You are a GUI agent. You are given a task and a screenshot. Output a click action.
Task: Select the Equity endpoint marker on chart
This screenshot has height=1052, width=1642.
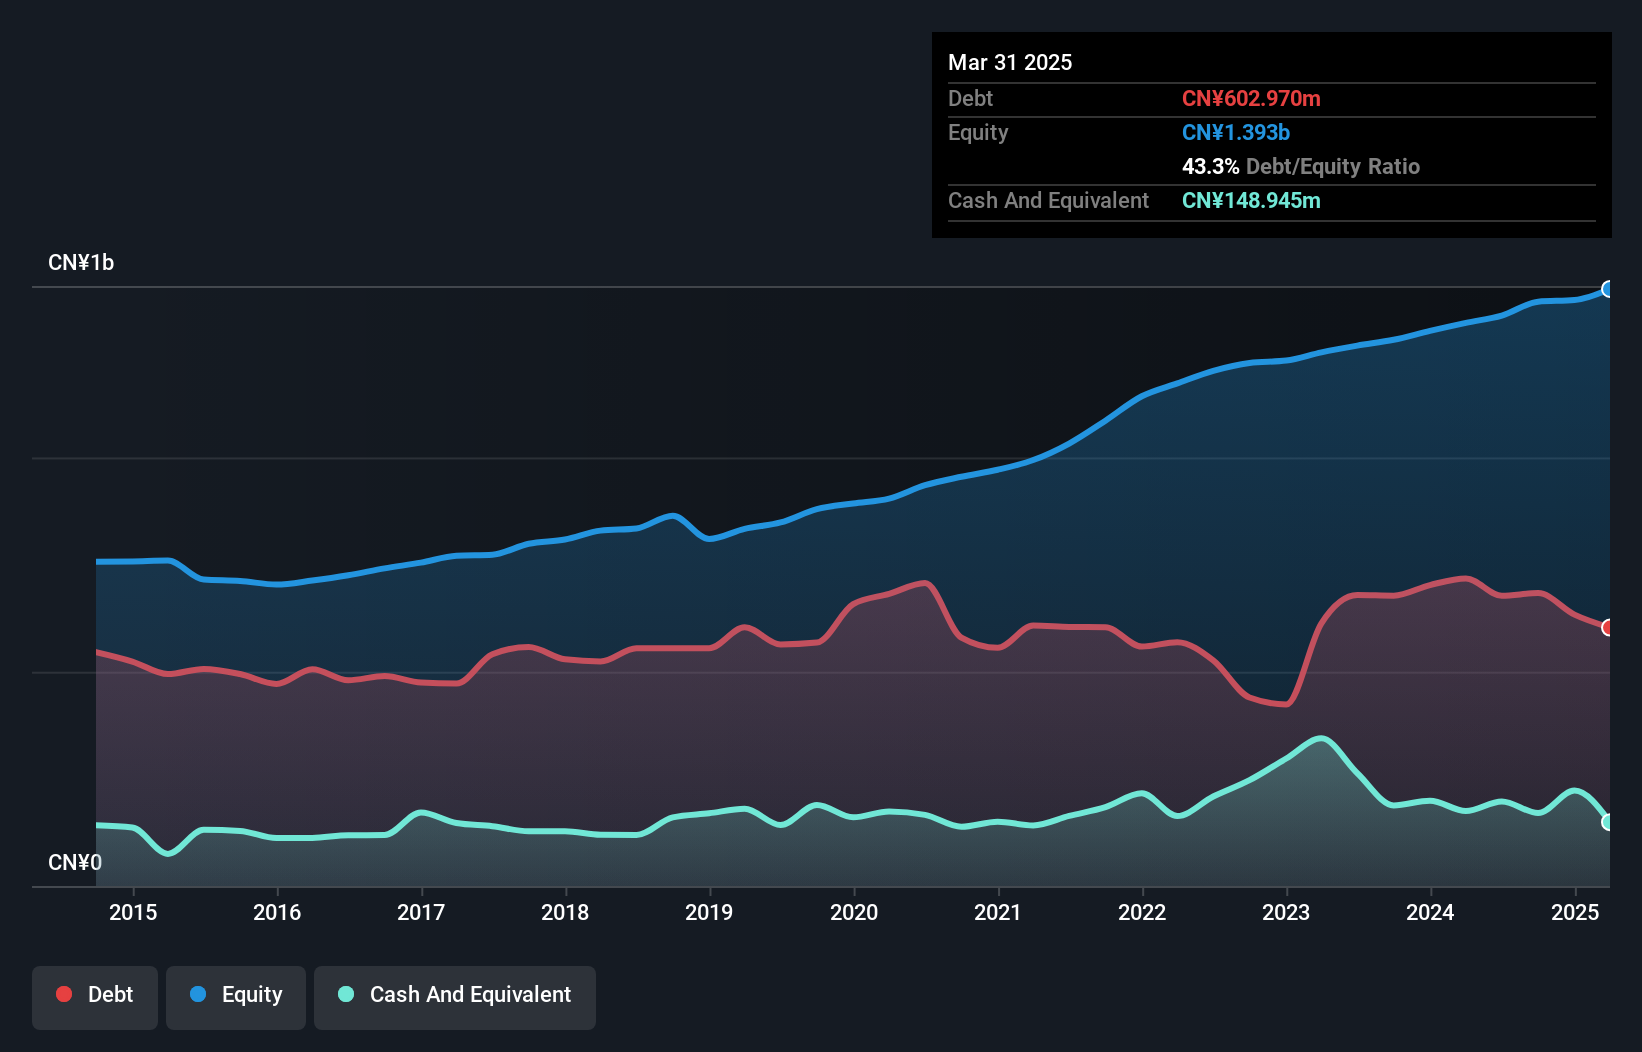click(x=1608, y=289)
